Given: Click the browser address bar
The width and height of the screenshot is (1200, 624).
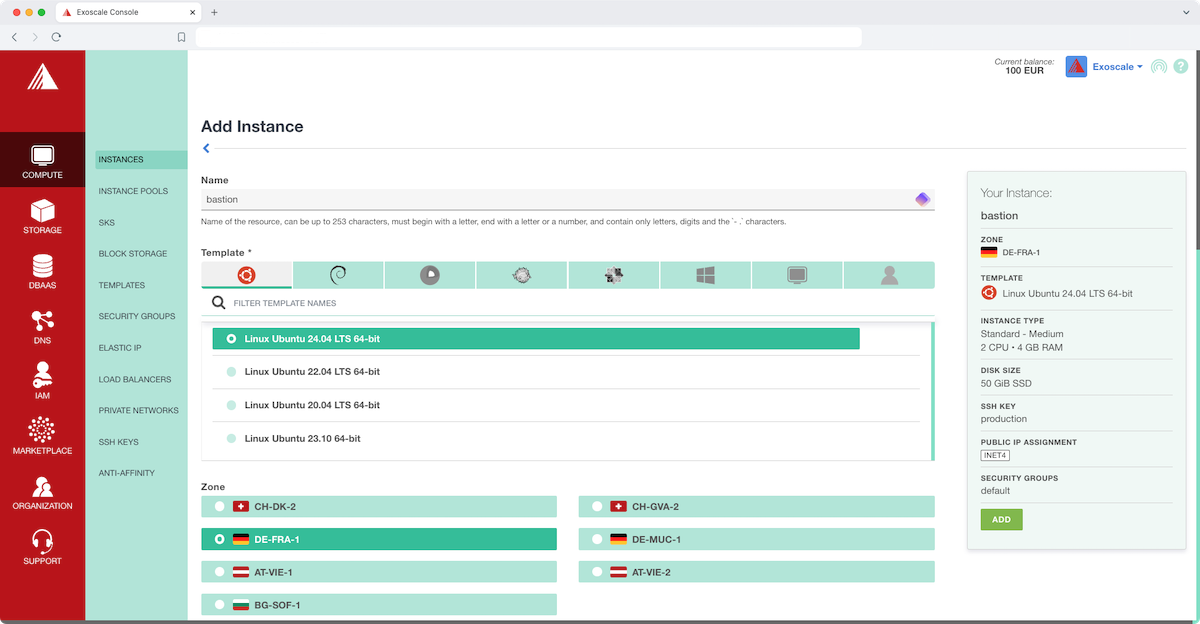Looking at the screenshot, I should (528, 37).
